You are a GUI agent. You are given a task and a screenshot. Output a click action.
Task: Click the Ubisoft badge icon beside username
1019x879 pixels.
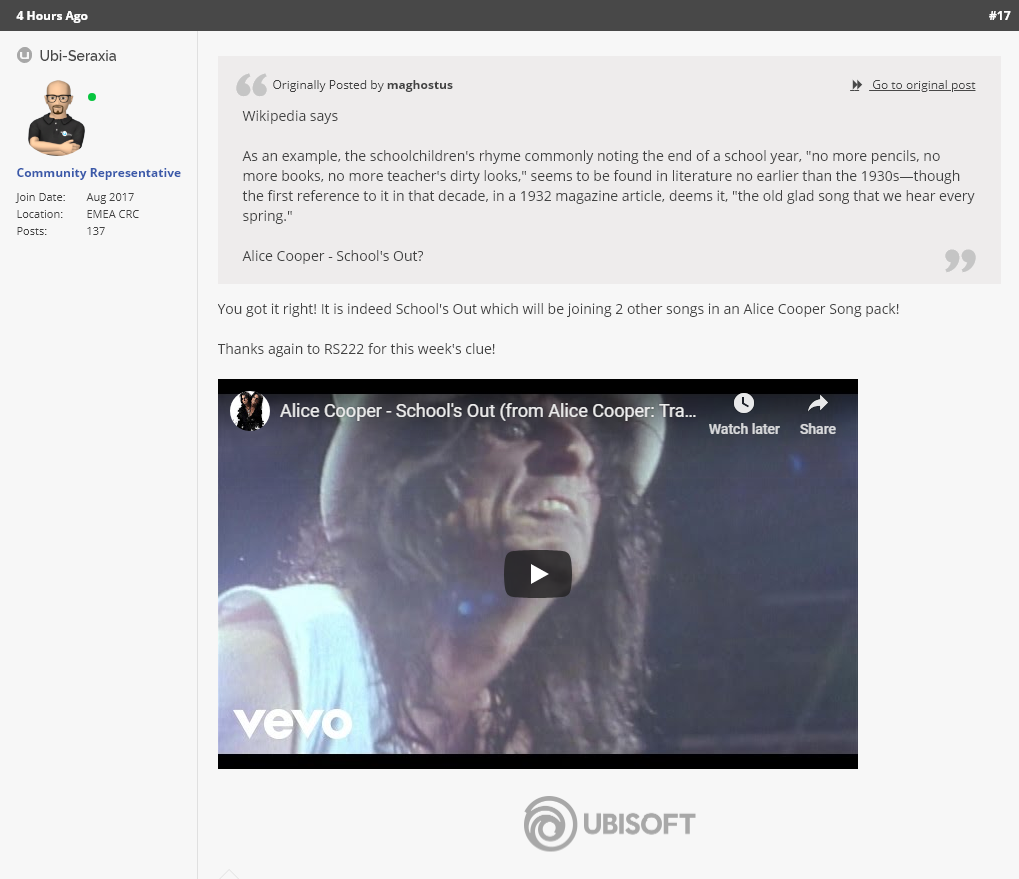tap(25, 55)
